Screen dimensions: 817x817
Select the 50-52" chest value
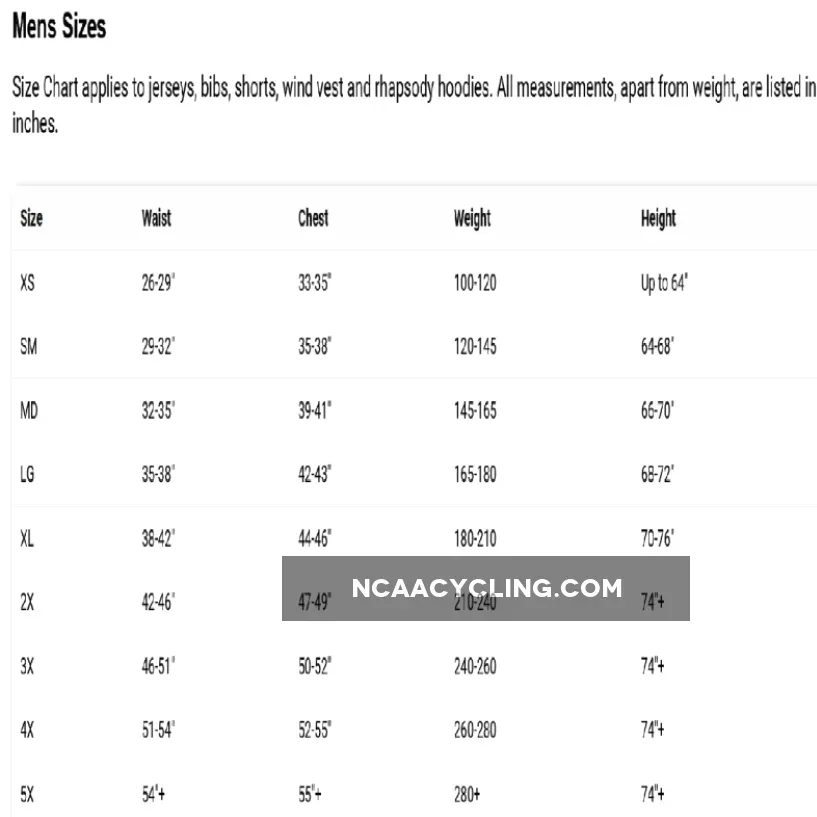(x=315, y=667)
